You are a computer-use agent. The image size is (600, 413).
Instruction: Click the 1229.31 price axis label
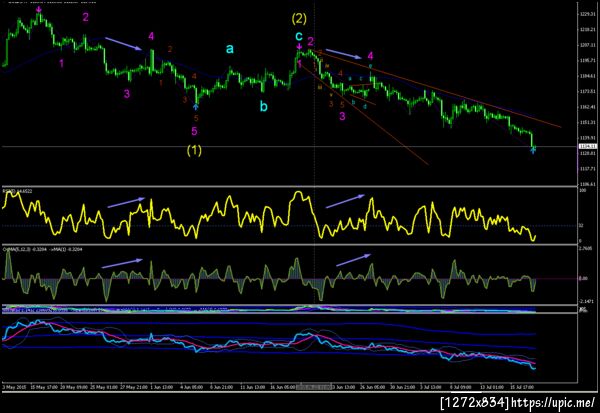pos(587,14)
